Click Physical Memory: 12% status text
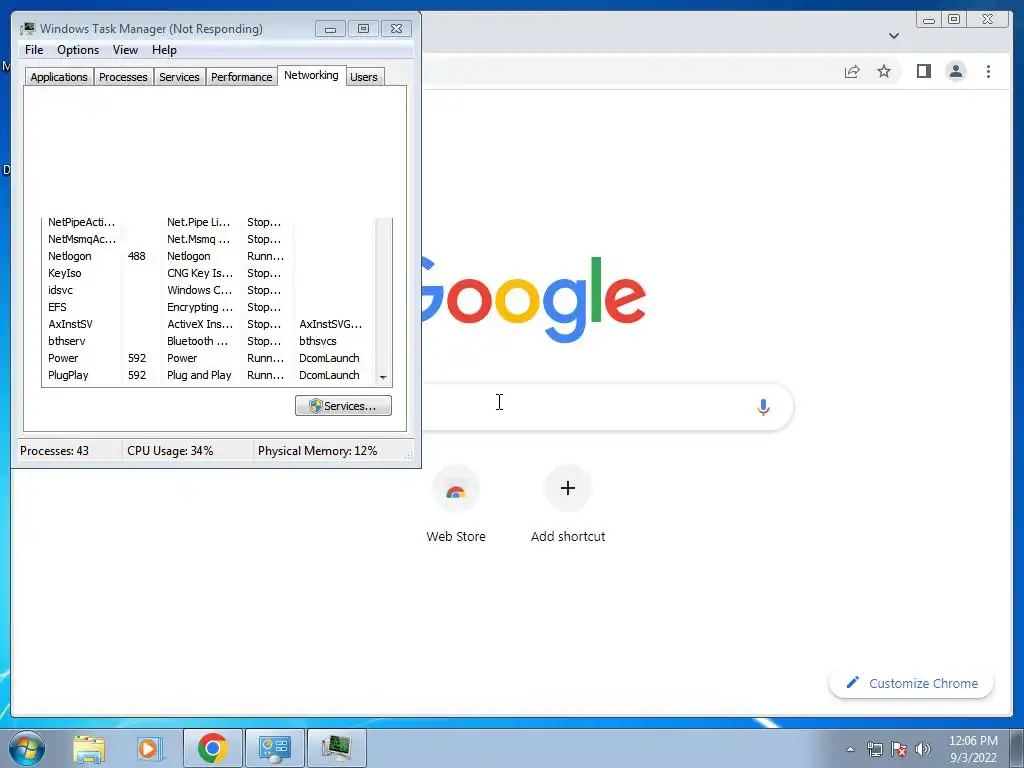This screenshot has width=1024, height=768. (x=317, y=451)
